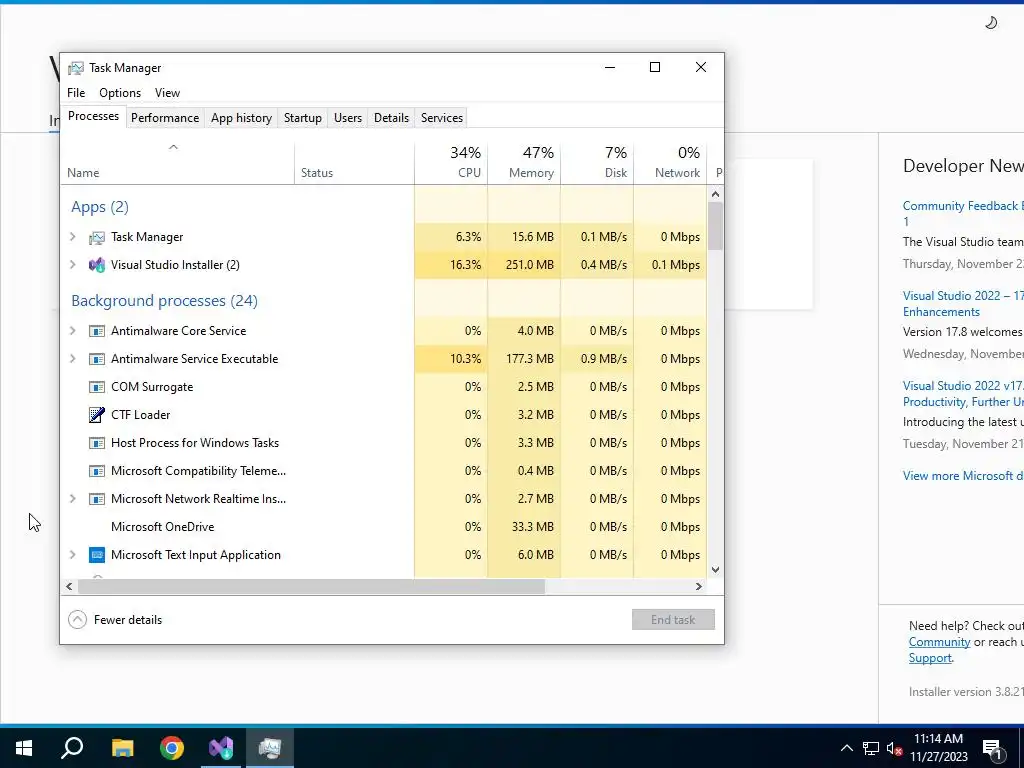Image resolution: width=1024 pixels, height=768 pixels.
Task: Click the End task button
Action: [673, 620]
